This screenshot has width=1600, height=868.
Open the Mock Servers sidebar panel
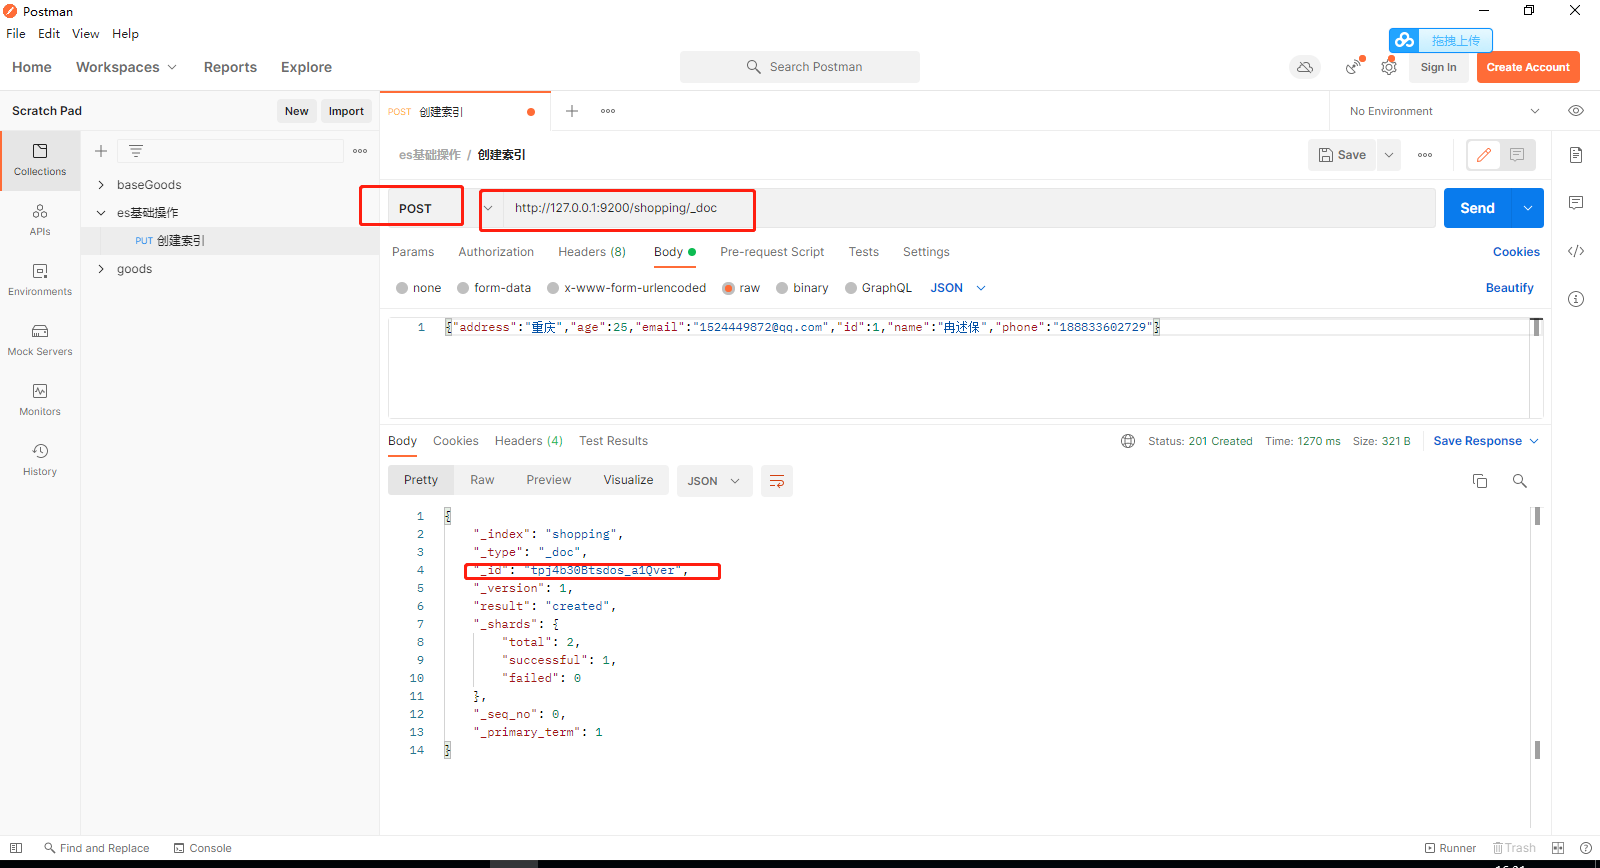[40, 340]
